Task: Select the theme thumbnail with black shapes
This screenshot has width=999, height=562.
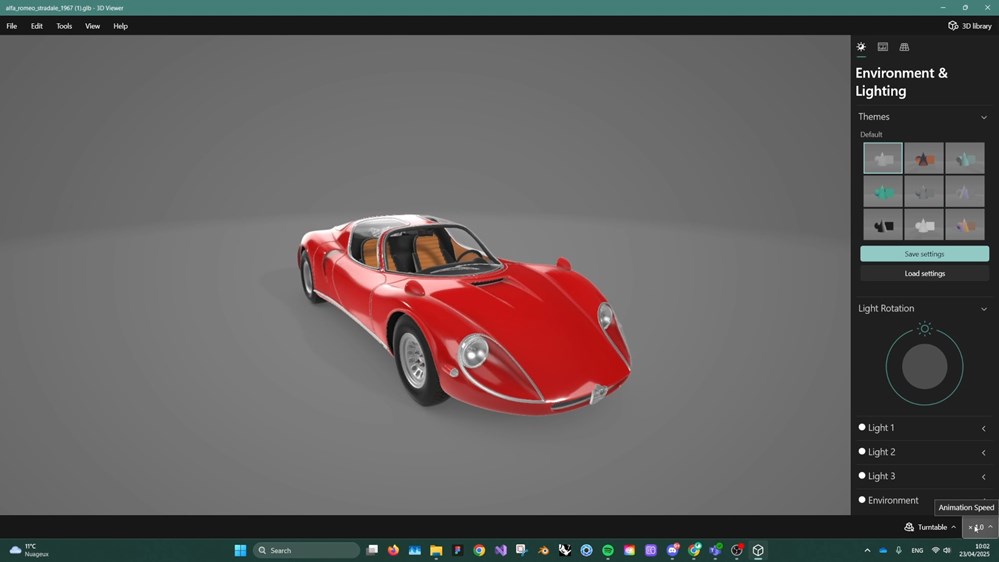Action: [x=882, y=225]
